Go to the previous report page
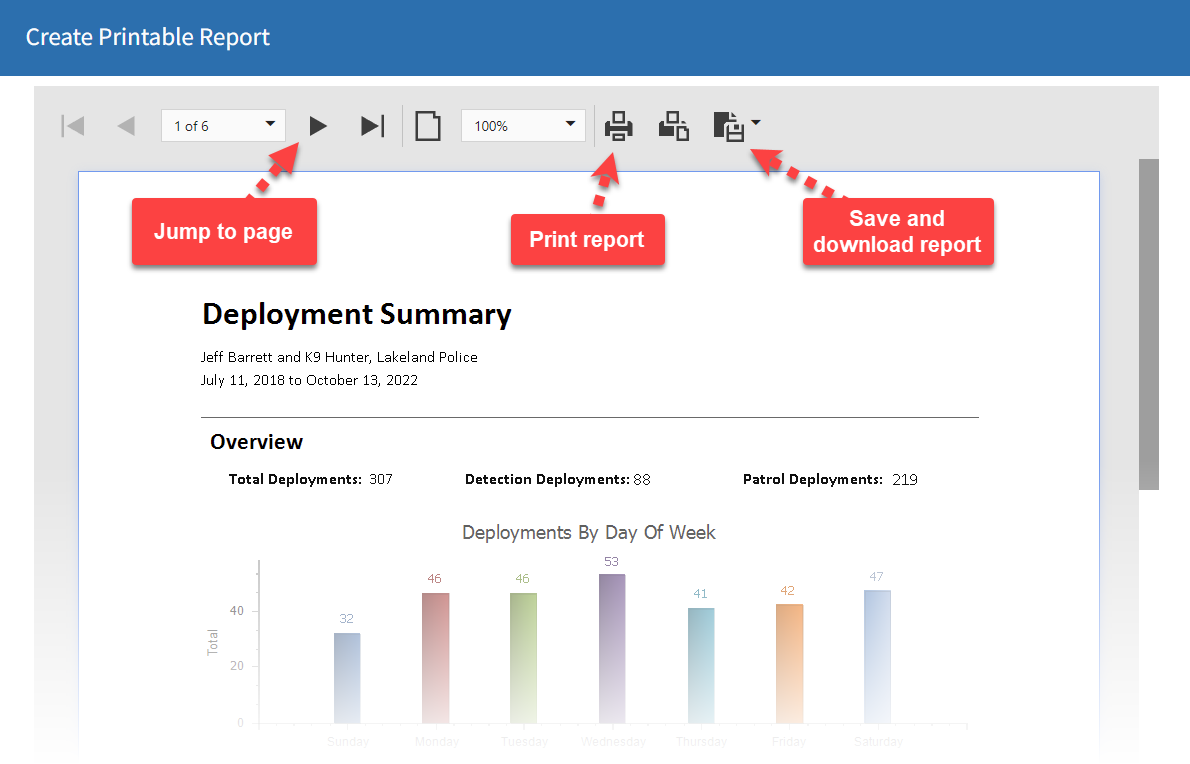Viewport: 1190px width, 764px height. (x=126, y=126)
